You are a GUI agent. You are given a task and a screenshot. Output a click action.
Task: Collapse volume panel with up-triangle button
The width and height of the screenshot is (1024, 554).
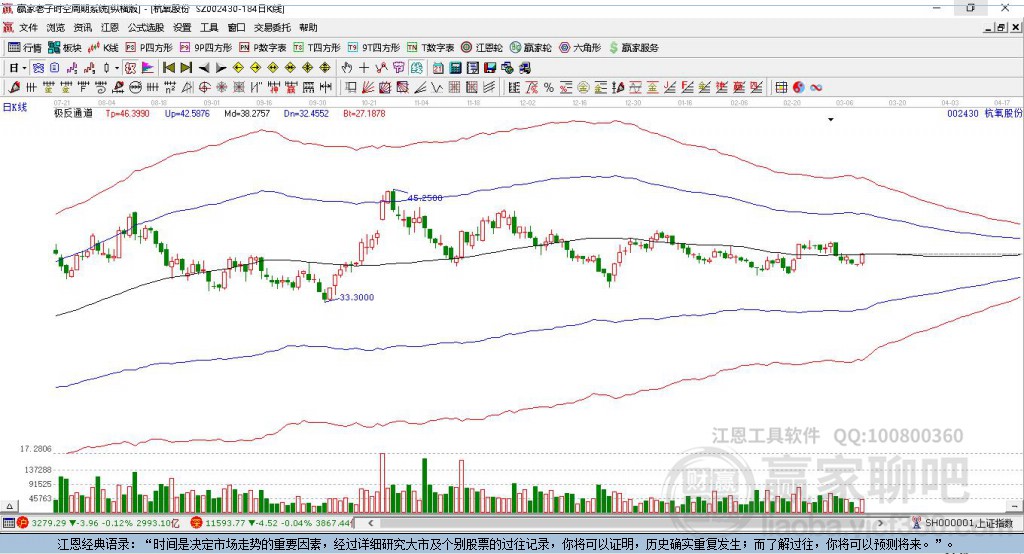(x=9, y=506)
